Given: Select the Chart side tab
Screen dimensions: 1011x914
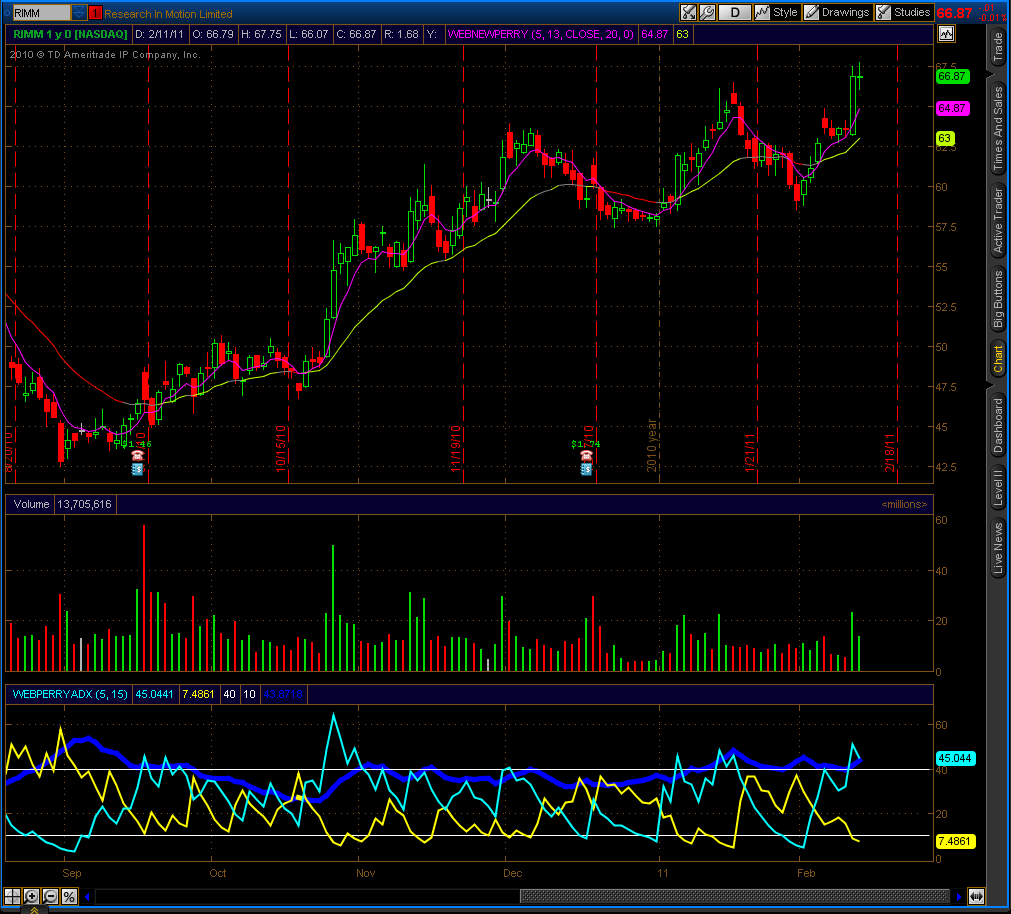Looking at the screenshot, I should pos(998,359).
